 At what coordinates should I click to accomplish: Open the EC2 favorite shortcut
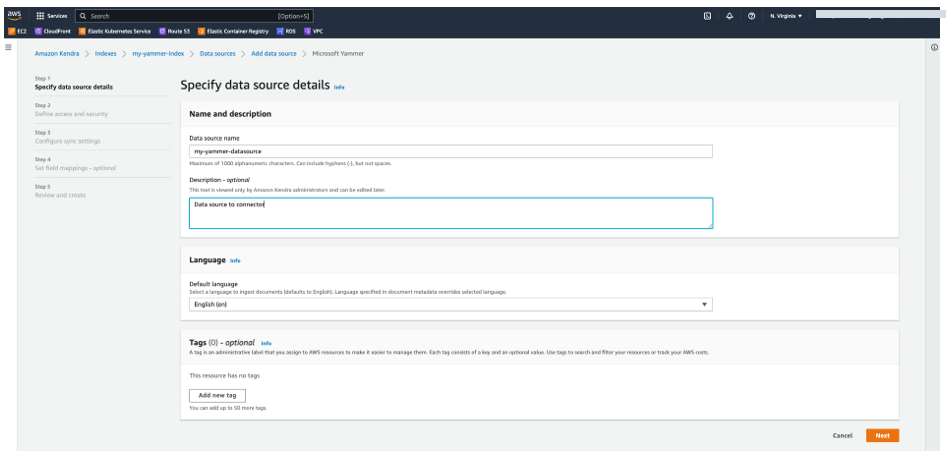pyautogui.click(x=19, y=31)
